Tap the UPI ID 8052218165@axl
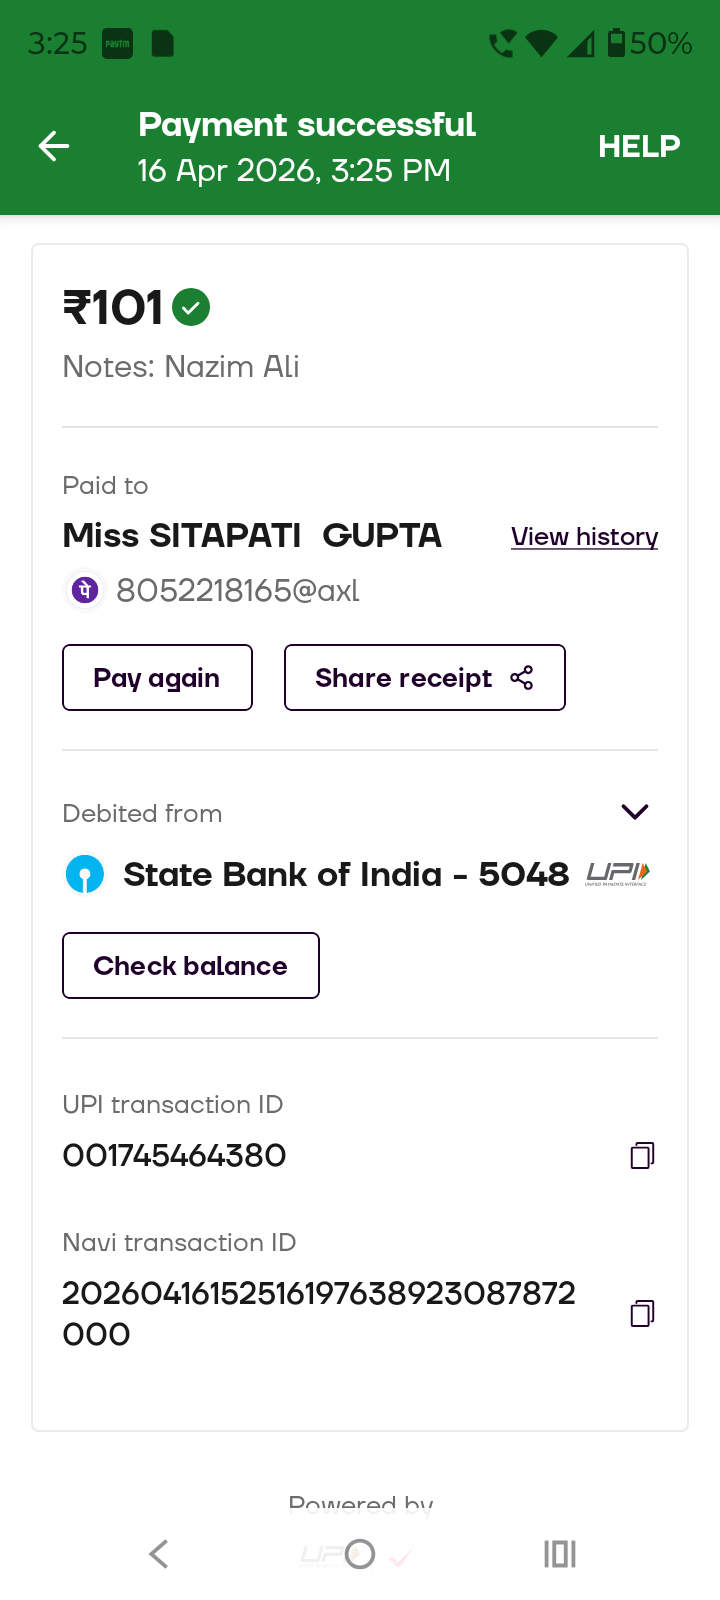The image size is (720, 1600). coord(238,591)
